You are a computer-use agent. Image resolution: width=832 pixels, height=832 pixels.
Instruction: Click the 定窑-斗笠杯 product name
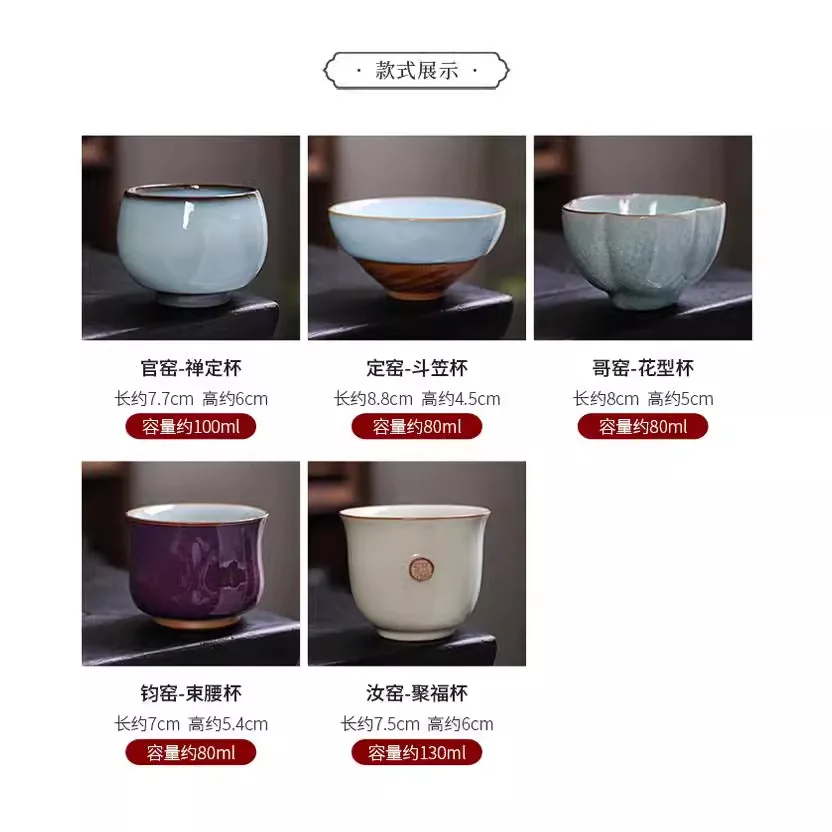point(417,368)
